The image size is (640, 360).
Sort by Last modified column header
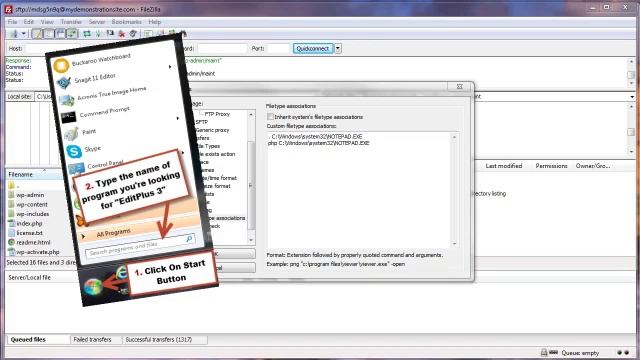(x=504, y=166)
